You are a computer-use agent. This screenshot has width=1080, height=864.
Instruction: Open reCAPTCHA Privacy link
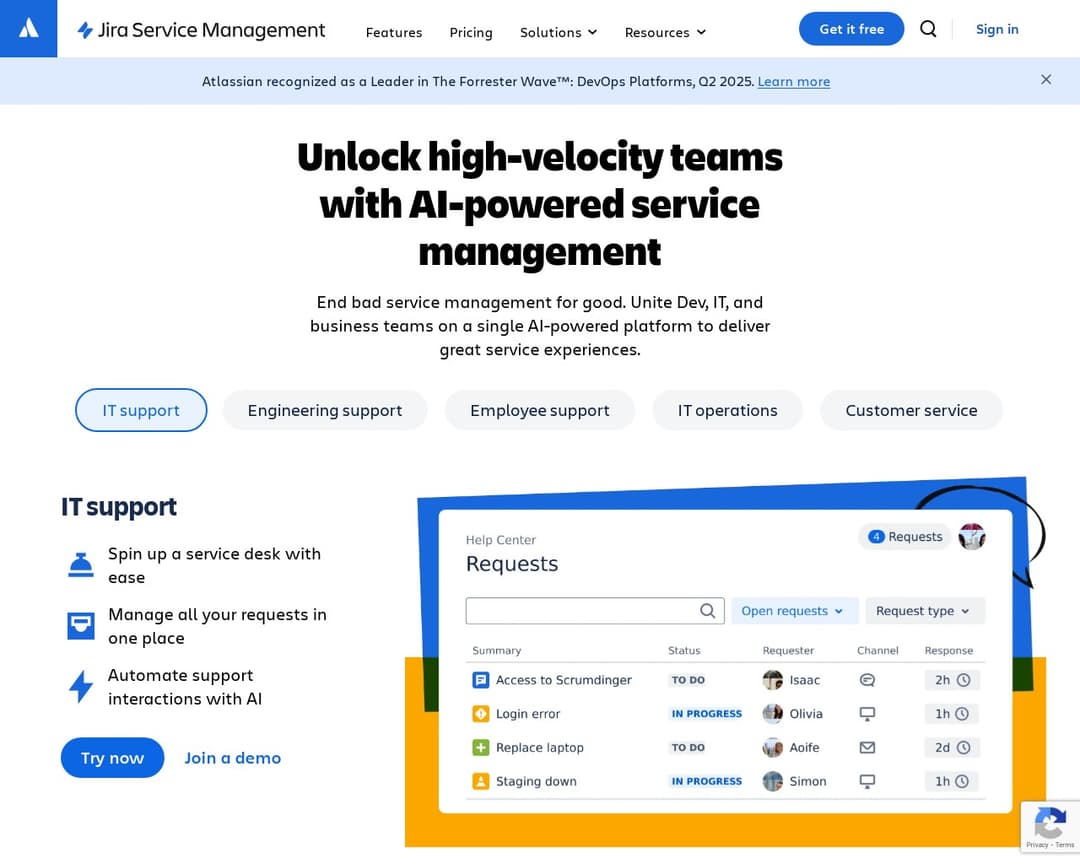[x=1037, y=845]
